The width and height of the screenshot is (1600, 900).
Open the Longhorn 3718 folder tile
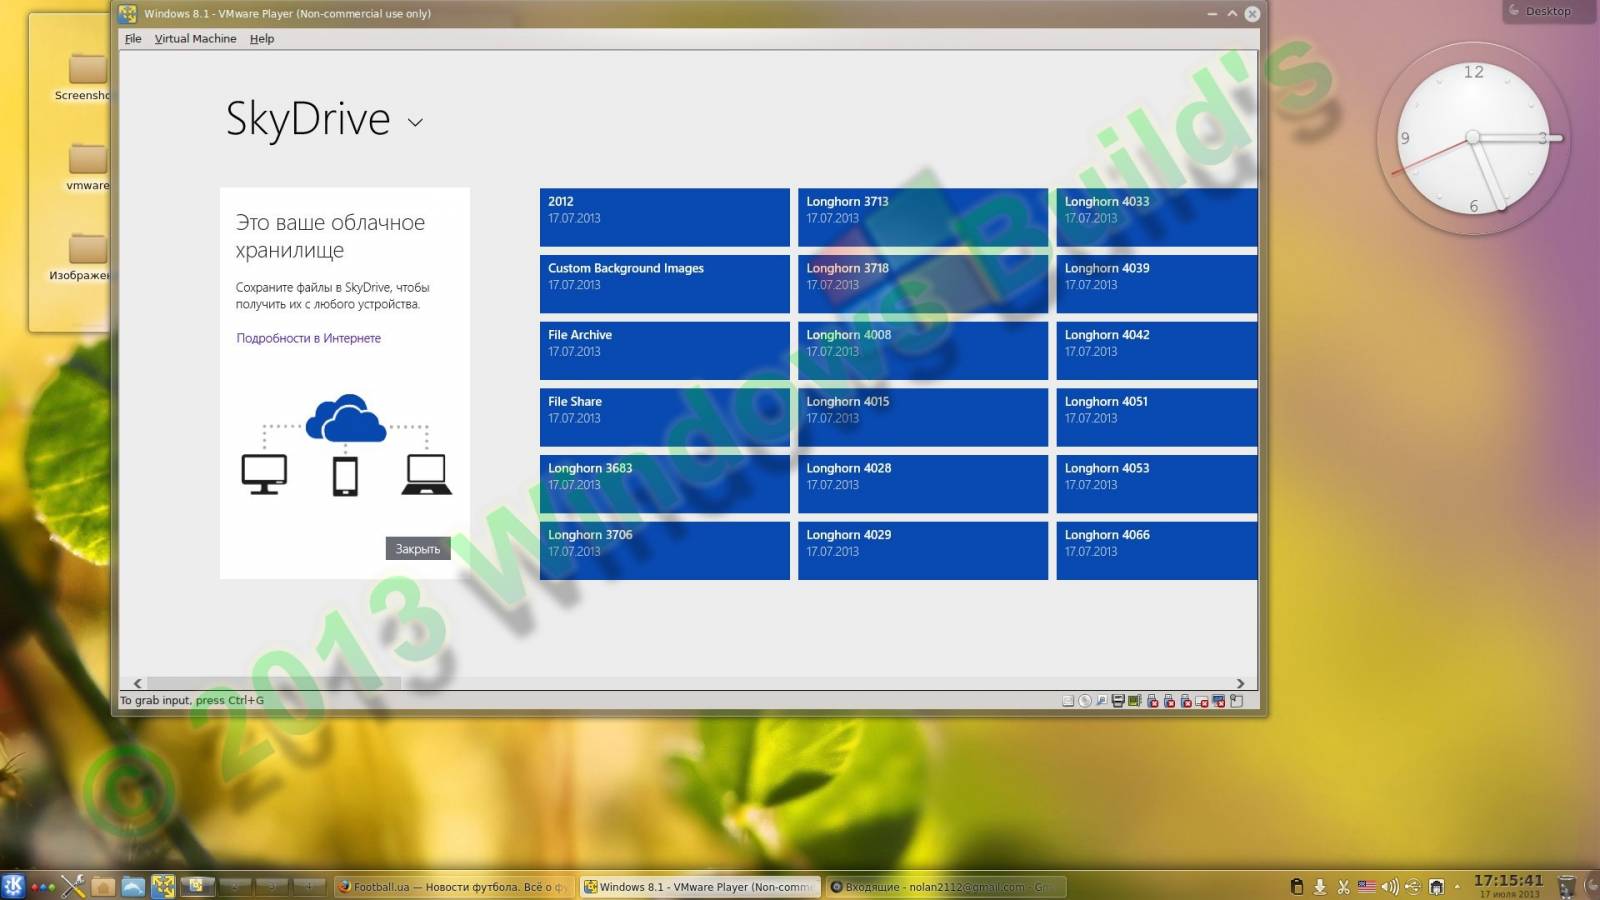tap(923, 284)
